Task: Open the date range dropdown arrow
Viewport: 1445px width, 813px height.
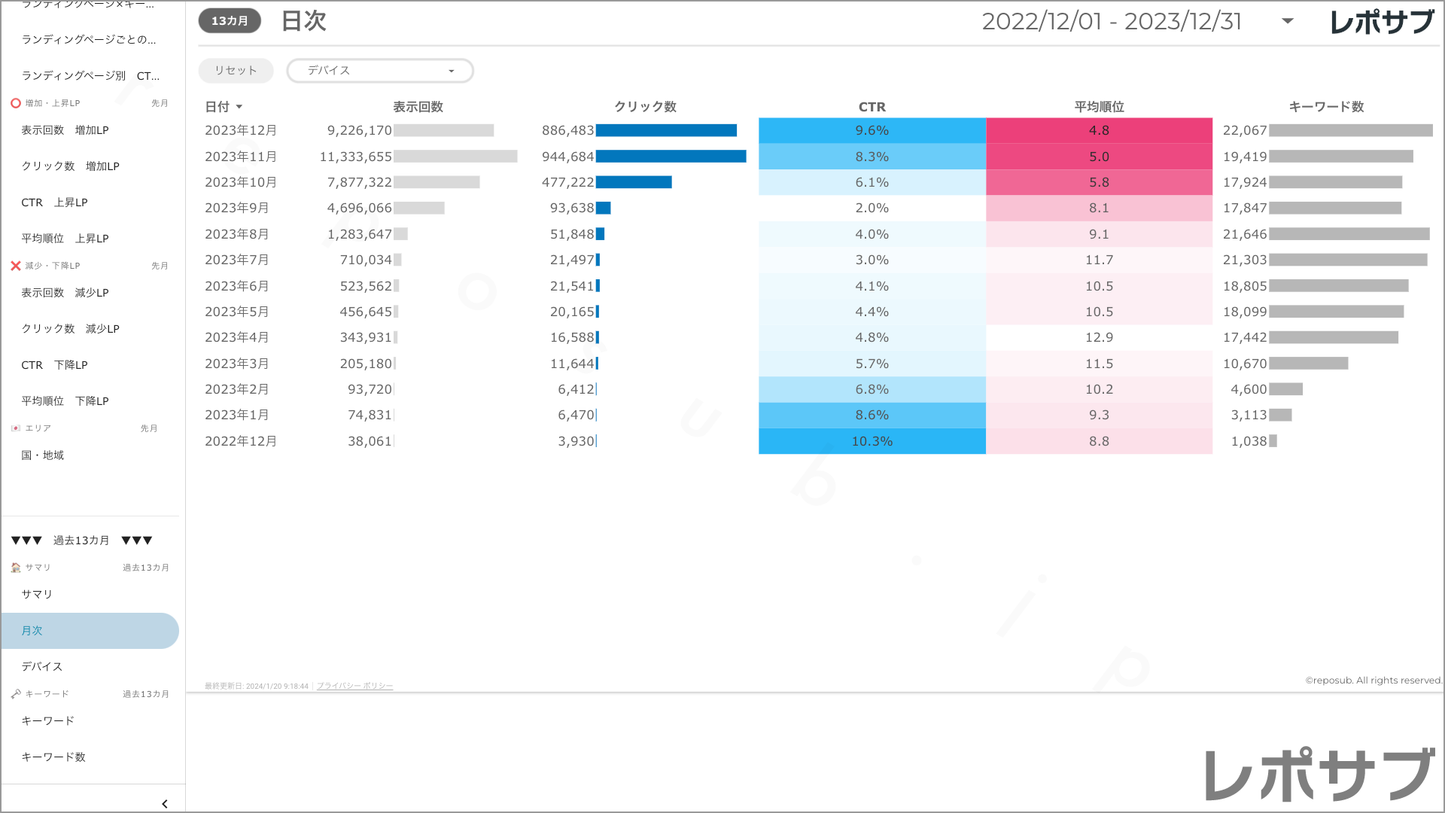Action: point(1287,21)
